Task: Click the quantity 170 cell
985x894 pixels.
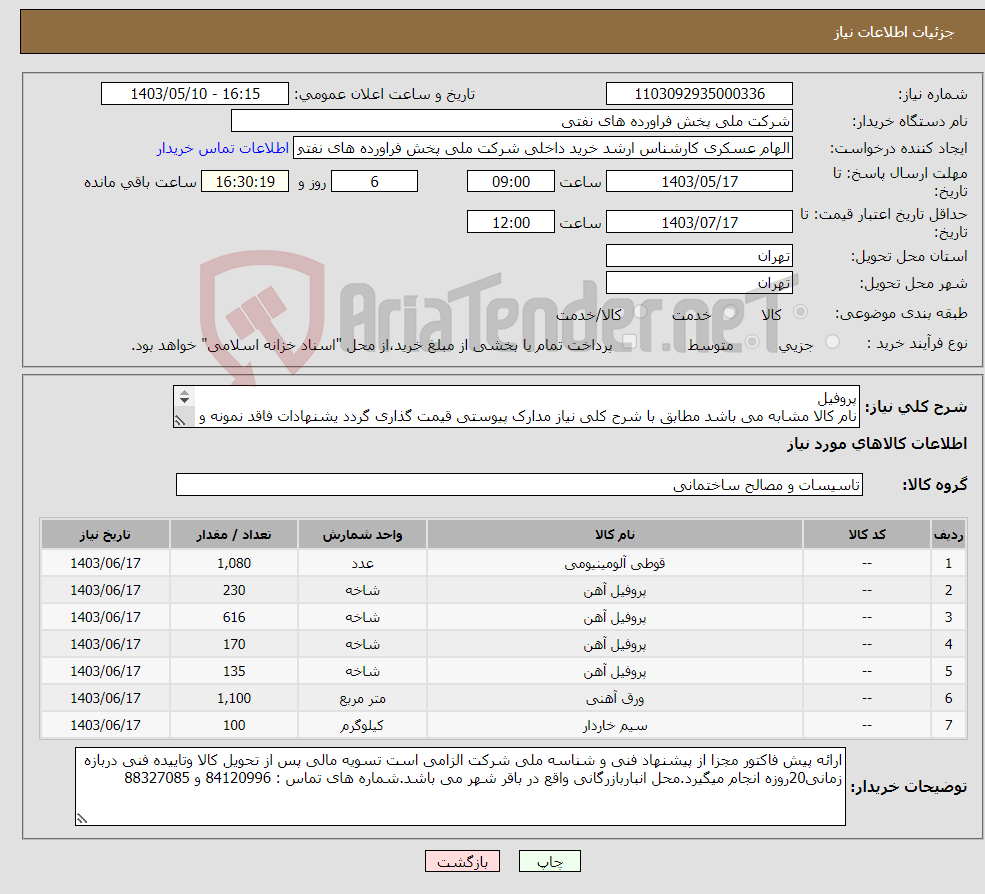Action: click(x=234, y=645)
